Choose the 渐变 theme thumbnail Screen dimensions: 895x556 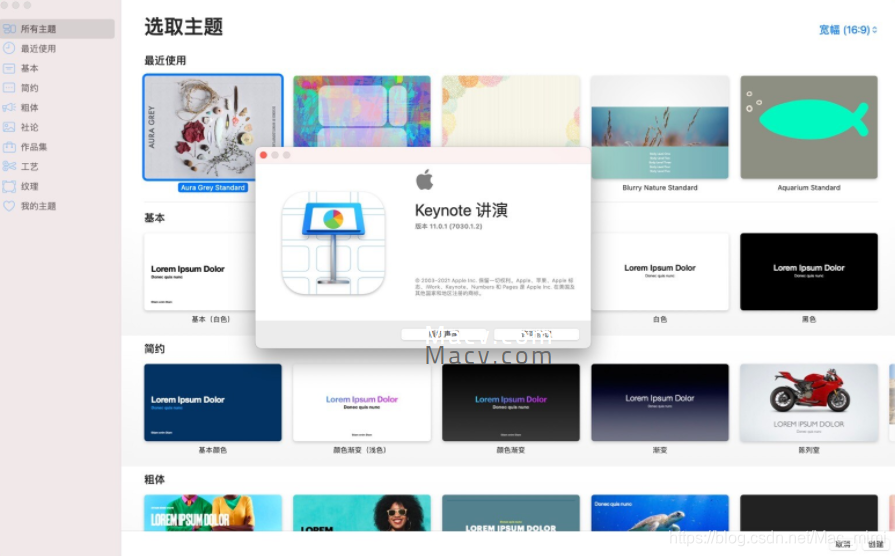click(660, 402)
